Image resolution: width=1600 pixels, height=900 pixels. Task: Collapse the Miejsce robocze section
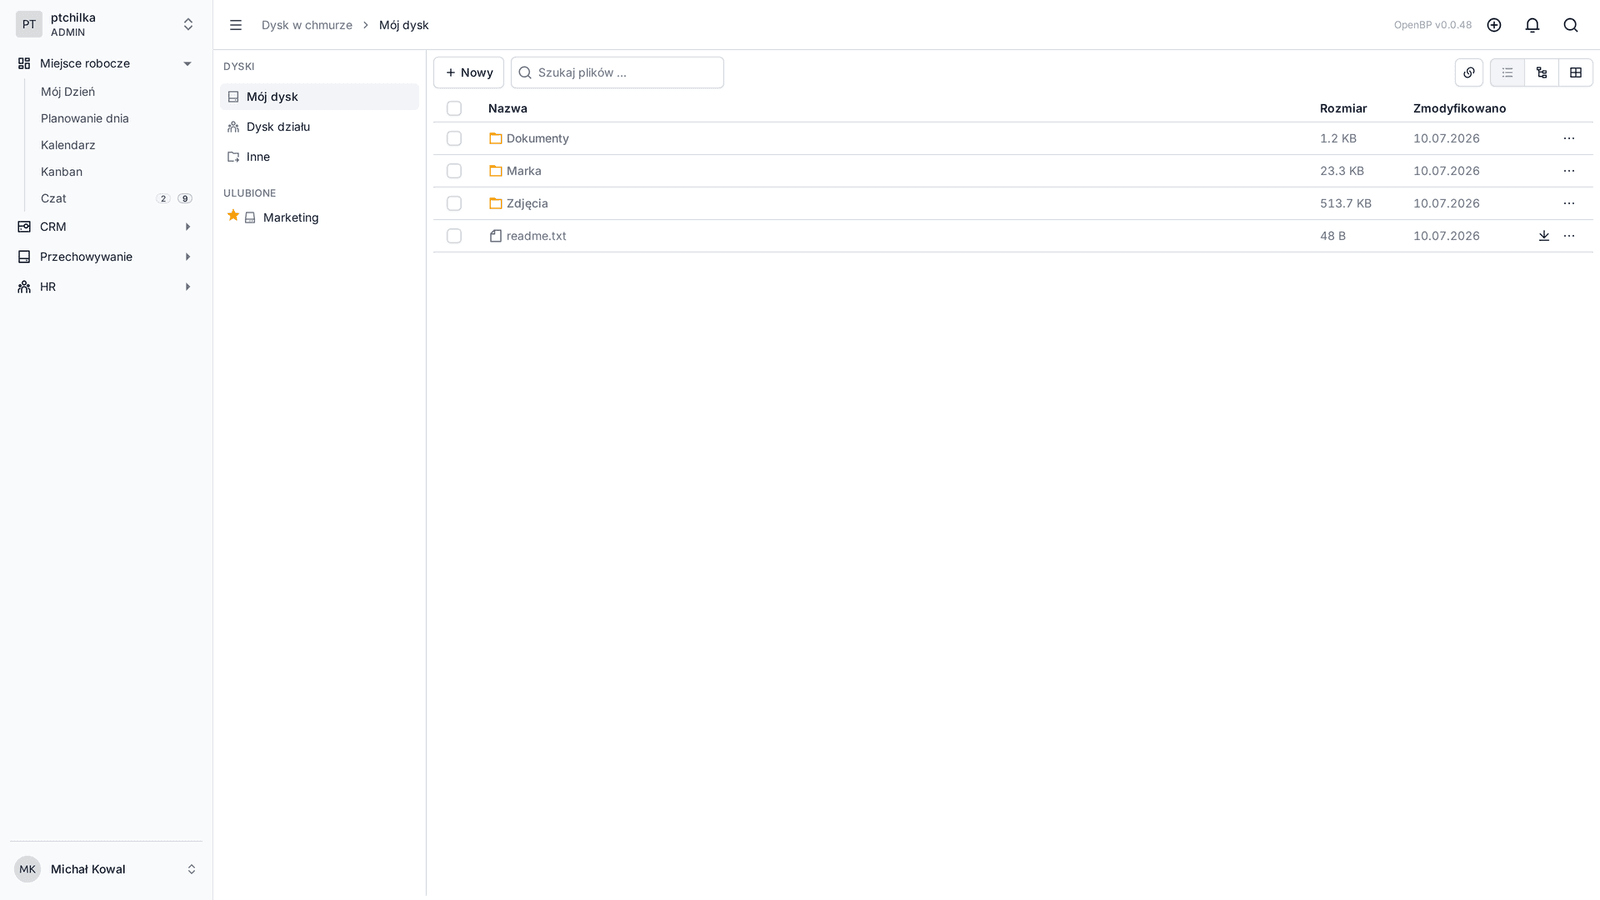106,63
